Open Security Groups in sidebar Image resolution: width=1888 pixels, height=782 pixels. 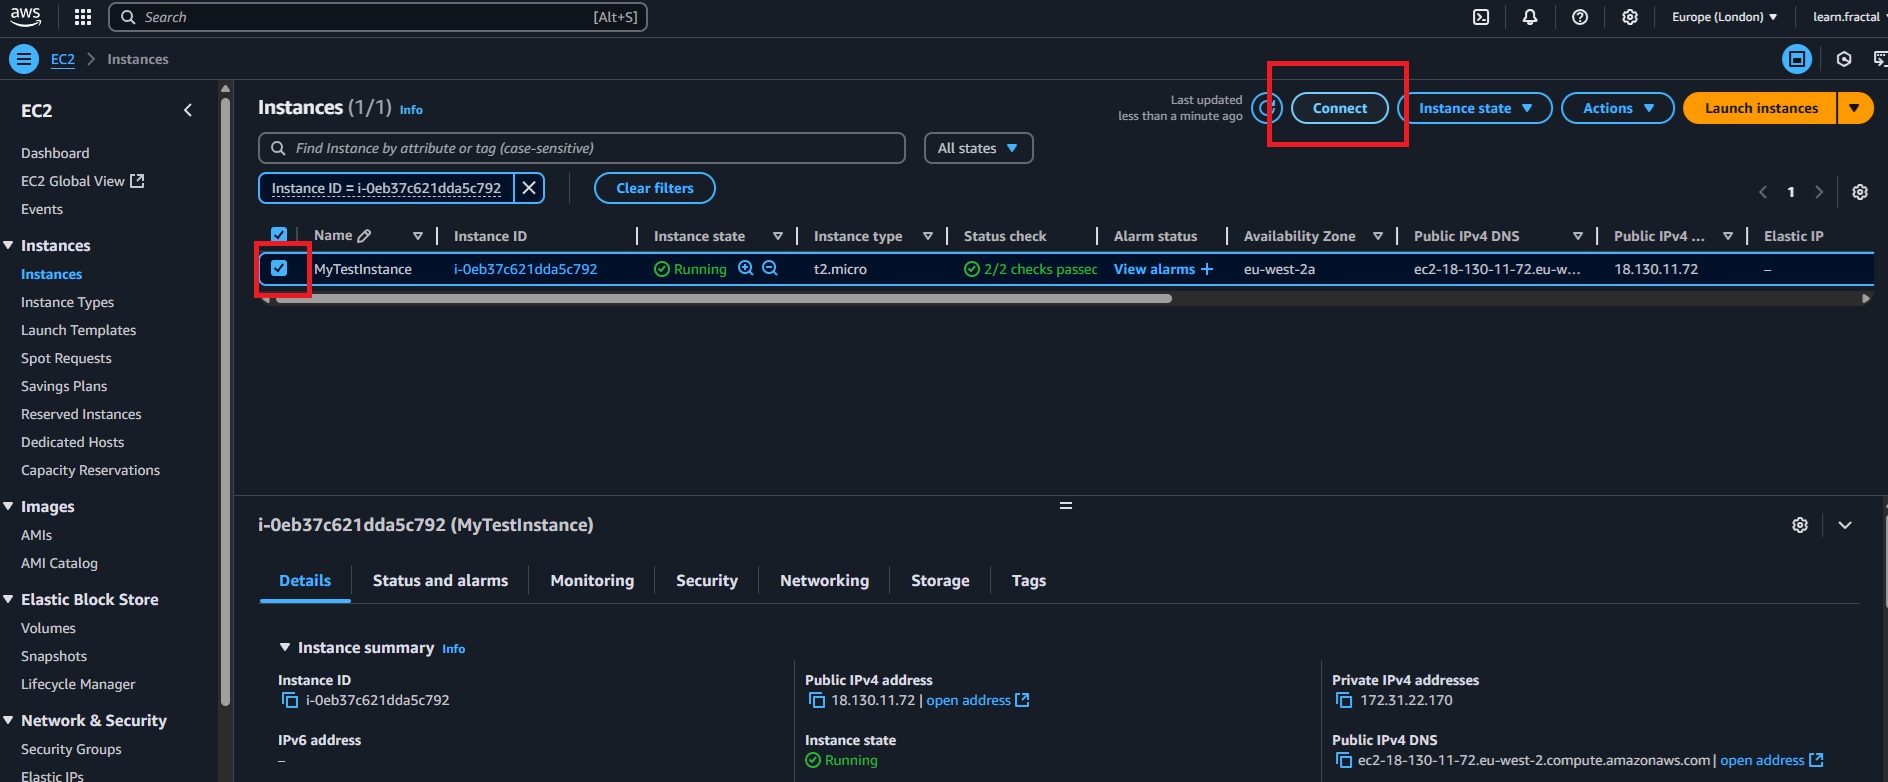click(71, 749)
